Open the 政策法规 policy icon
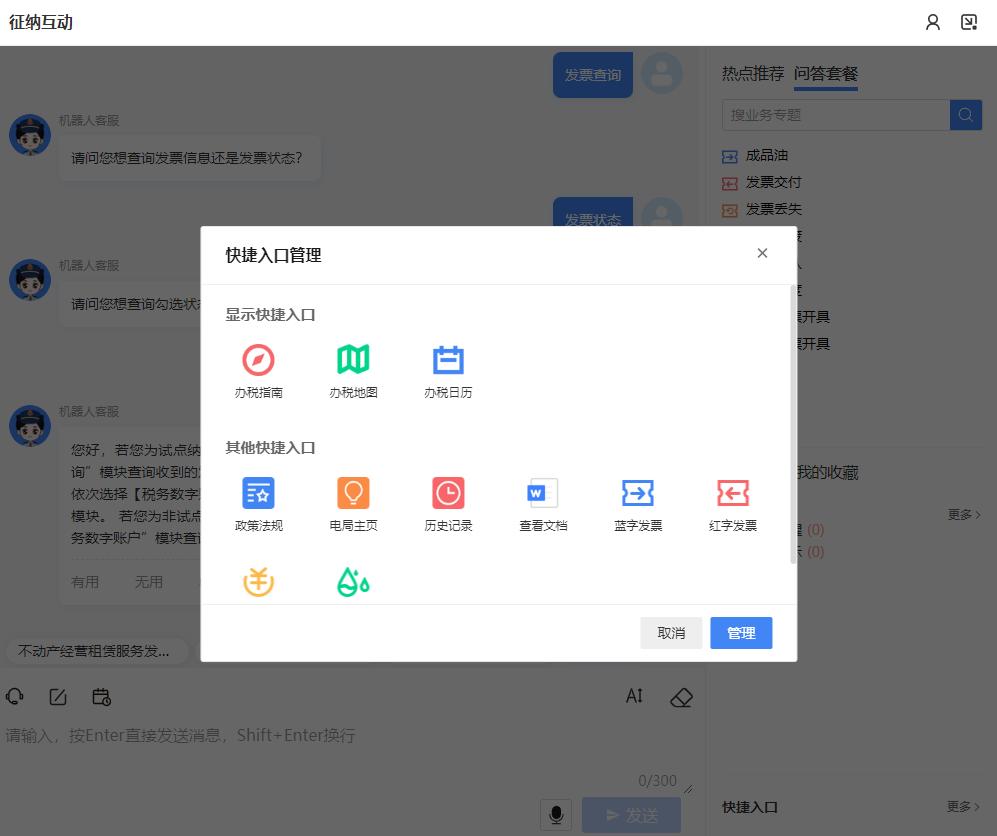Viewport: 997px width, 836px height. tap(258, 493)
